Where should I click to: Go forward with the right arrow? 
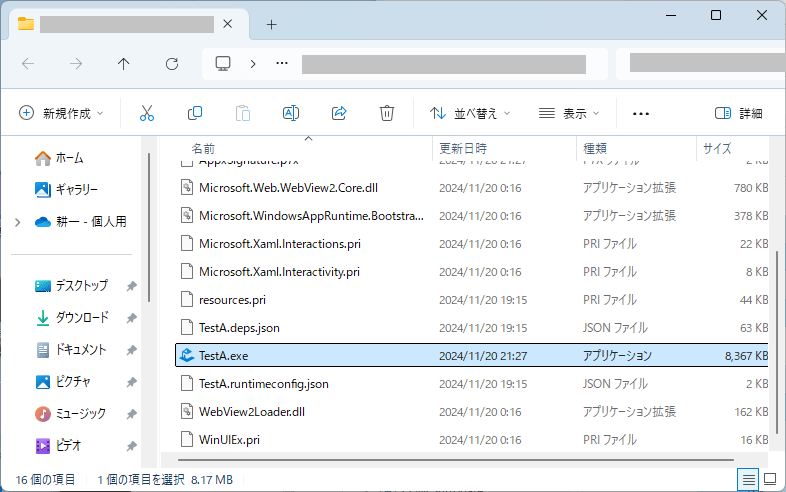76,64
